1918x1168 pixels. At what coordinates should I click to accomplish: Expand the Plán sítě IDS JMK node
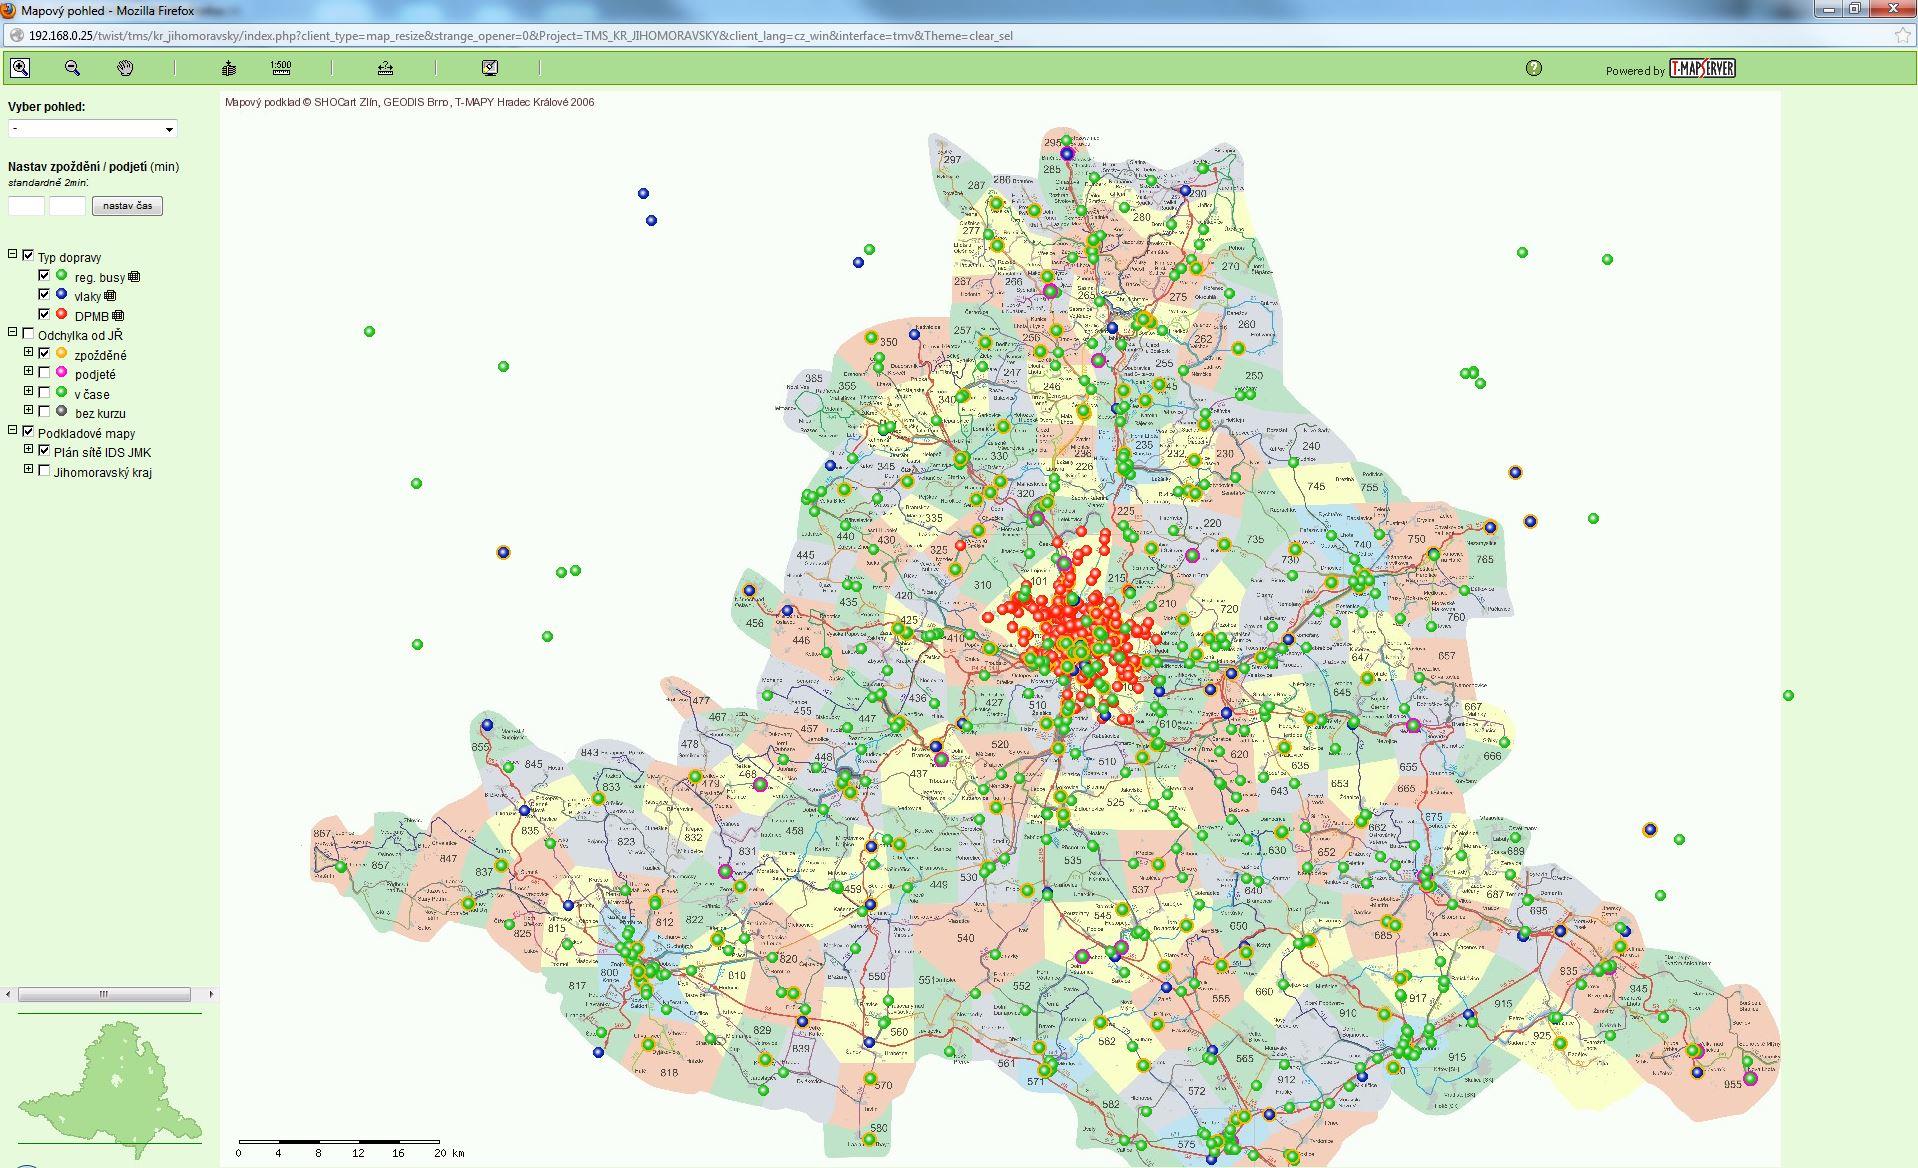(29, 449)
